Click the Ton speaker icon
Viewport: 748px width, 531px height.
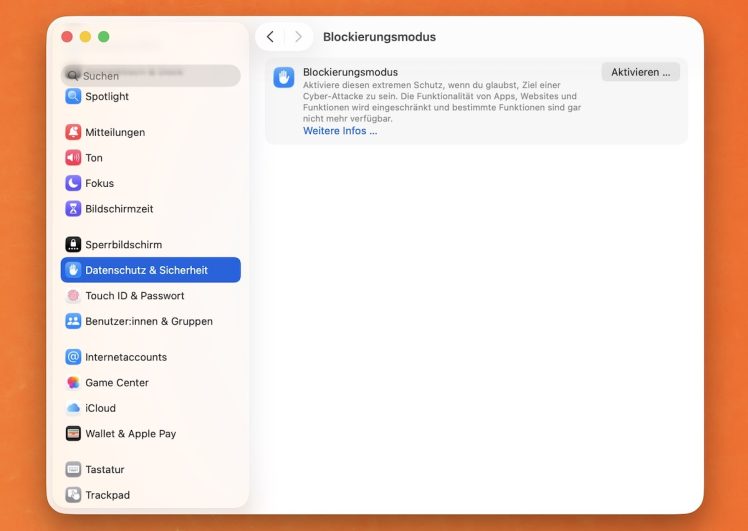tap(73, 158)
